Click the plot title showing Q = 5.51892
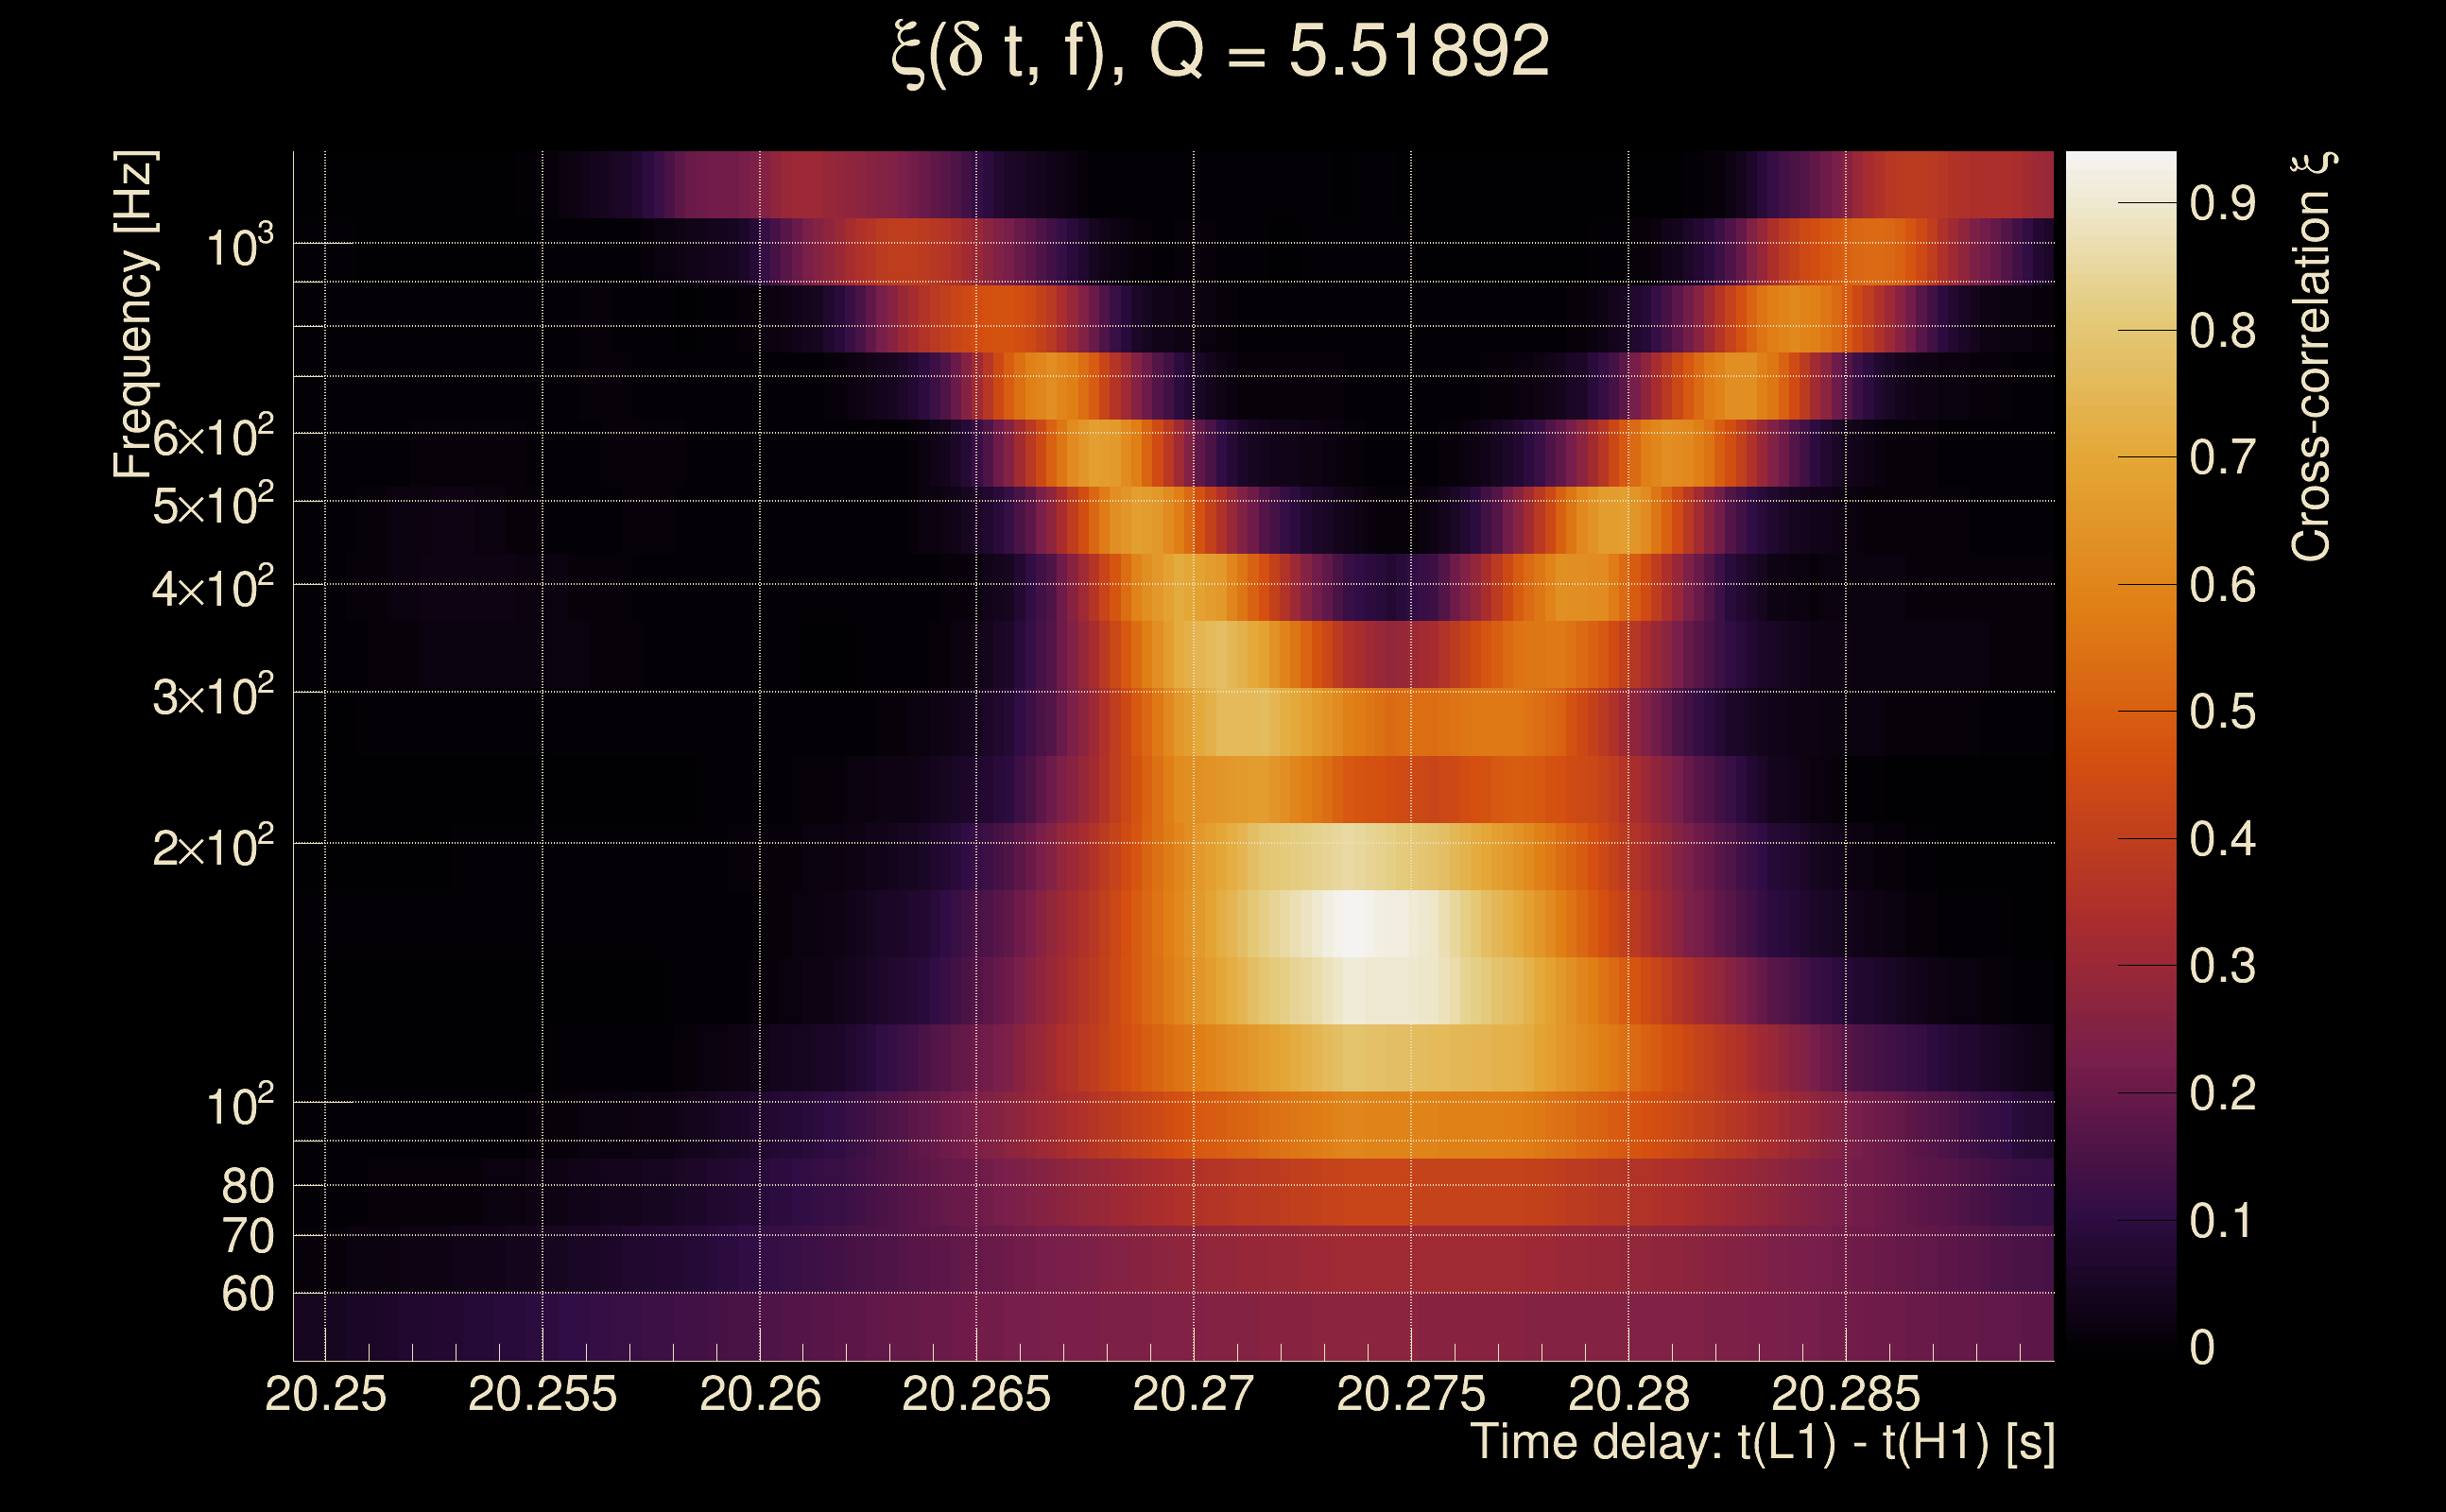 coord(1220,52)
